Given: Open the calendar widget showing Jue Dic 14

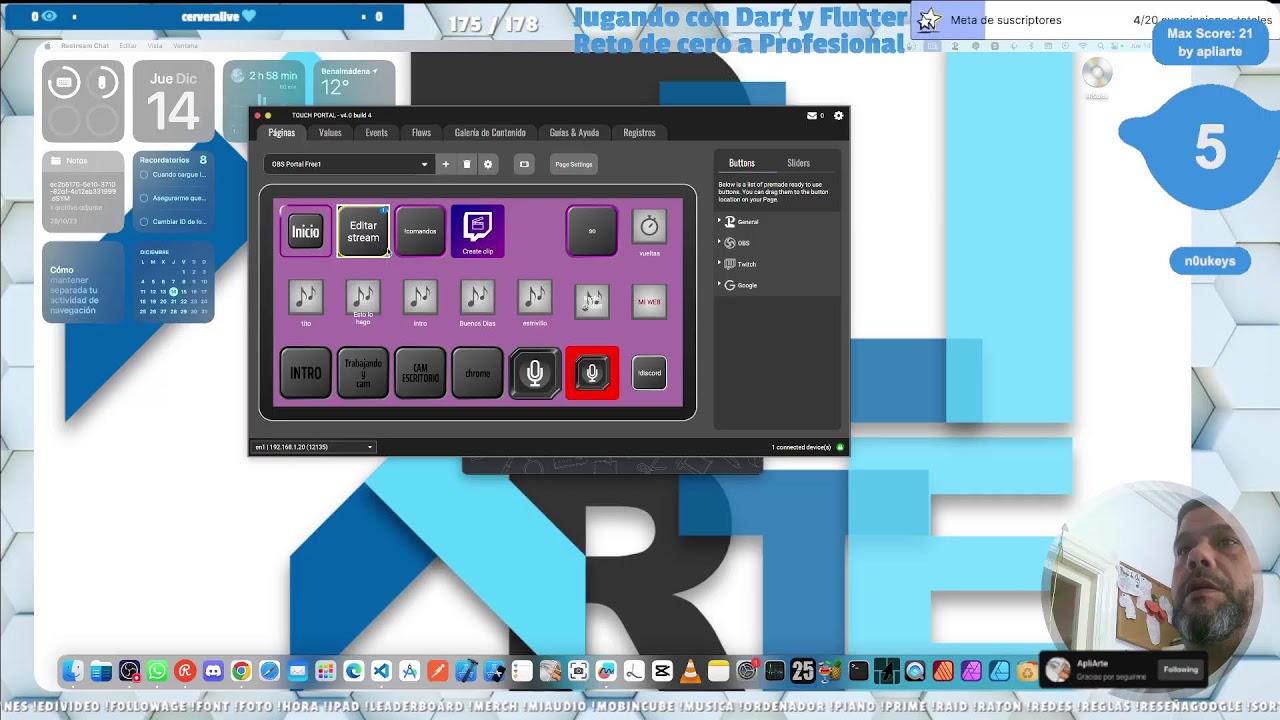Looking at the screenshot, I should (x=174, y=101).
